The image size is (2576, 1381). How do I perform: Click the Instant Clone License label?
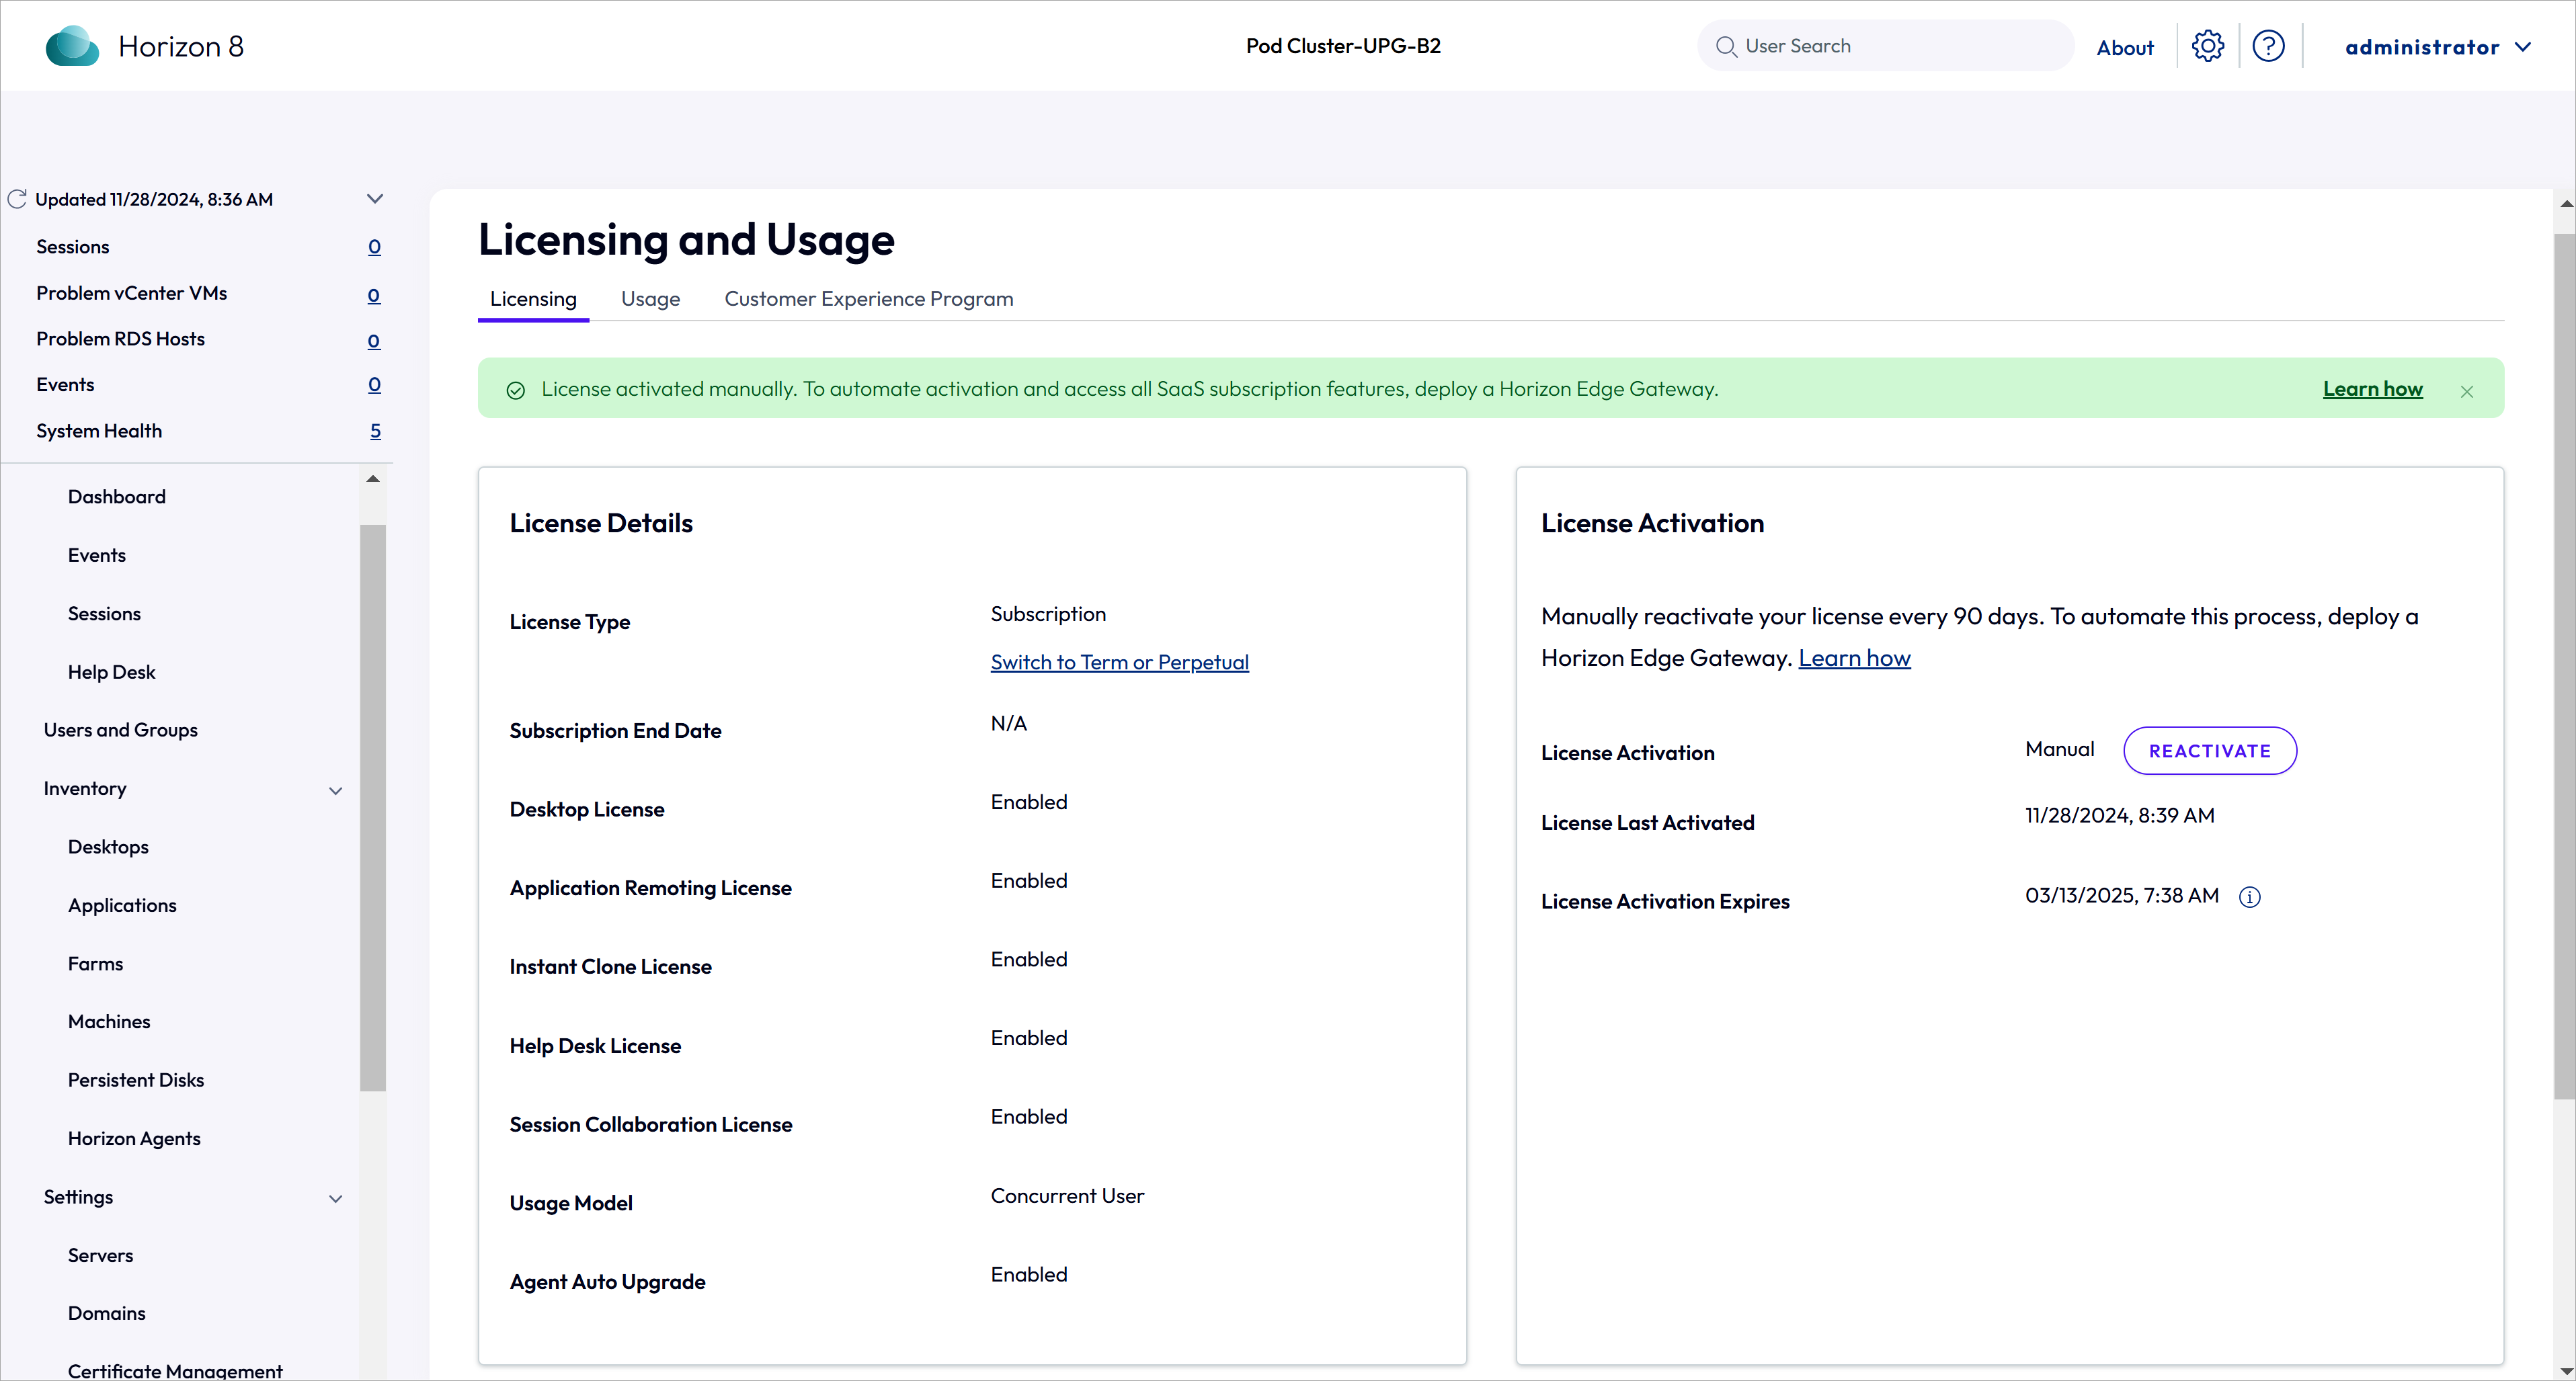pos(610,967)
